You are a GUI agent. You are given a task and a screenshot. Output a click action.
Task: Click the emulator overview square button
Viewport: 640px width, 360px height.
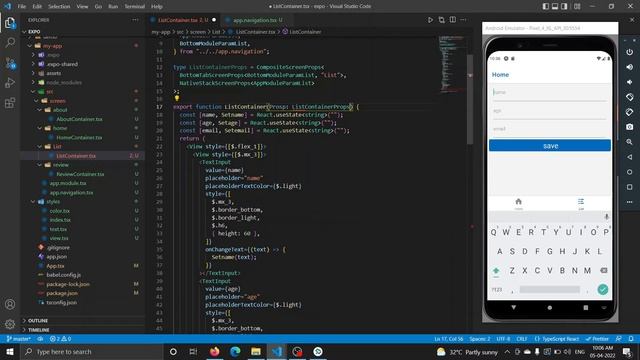629,187
